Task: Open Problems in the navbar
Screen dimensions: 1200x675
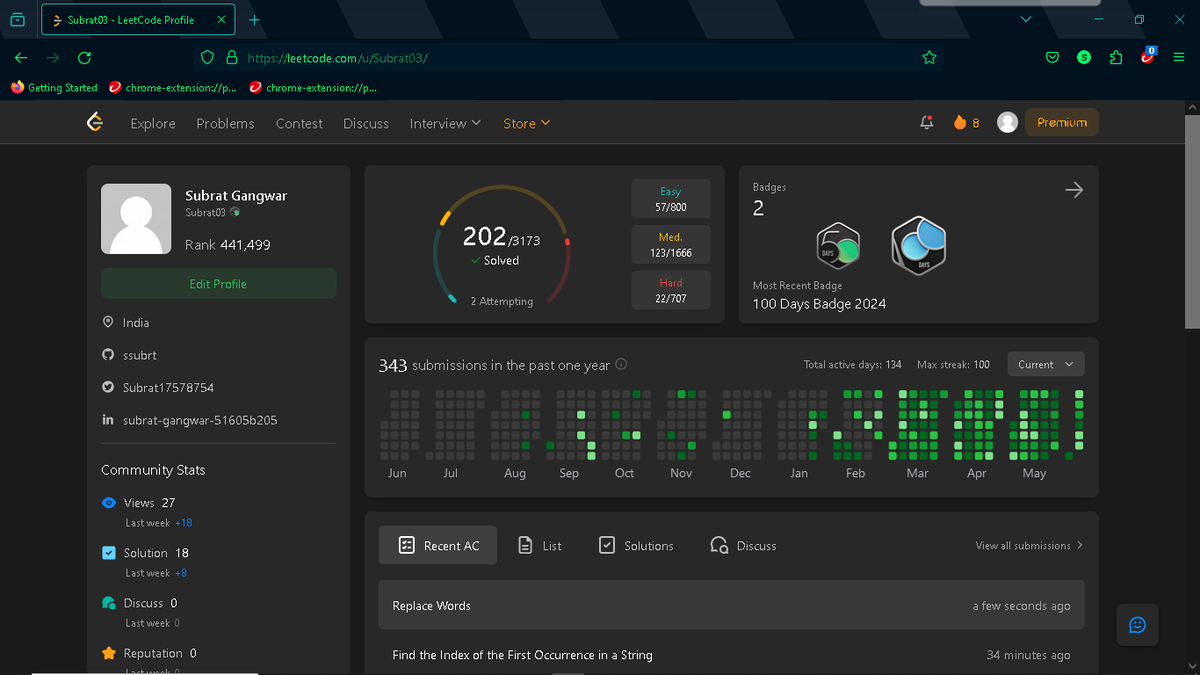Action: coord(225,123)
